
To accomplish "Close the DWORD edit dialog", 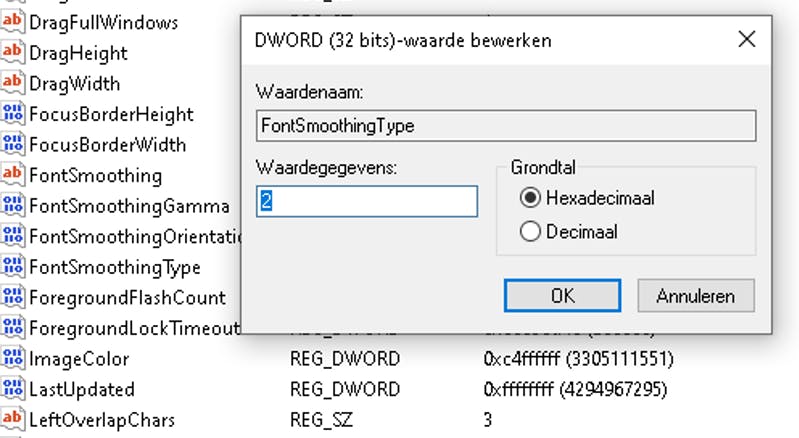I will (x=745, y=40).
